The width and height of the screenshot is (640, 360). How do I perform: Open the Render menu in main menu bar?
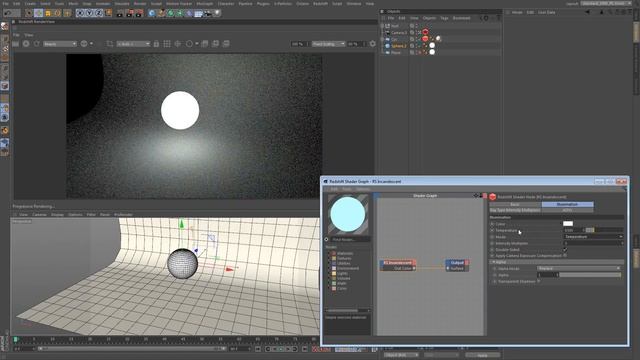coord(140,3)
